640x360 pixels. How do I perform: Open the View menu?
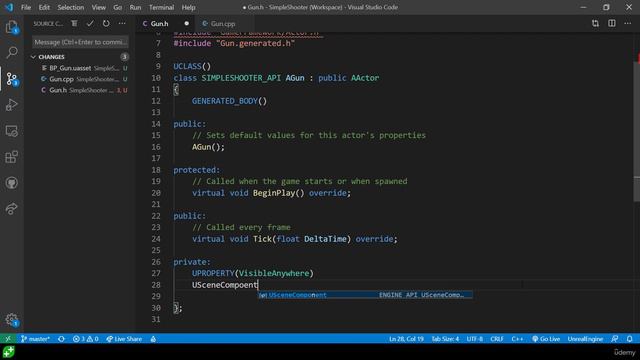pyautogui.click(x=98, y=7)
